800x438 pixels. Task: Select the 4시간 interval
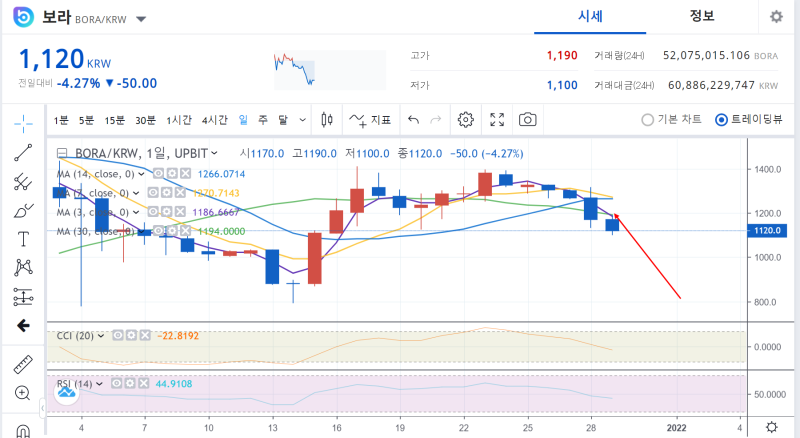click(214, 120)
